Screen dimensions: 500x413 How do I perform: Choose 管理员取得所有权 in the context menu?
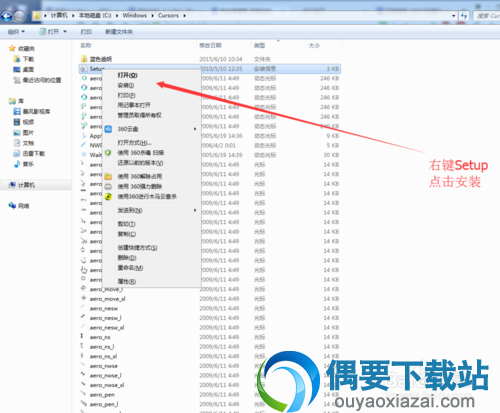(152, 115)
